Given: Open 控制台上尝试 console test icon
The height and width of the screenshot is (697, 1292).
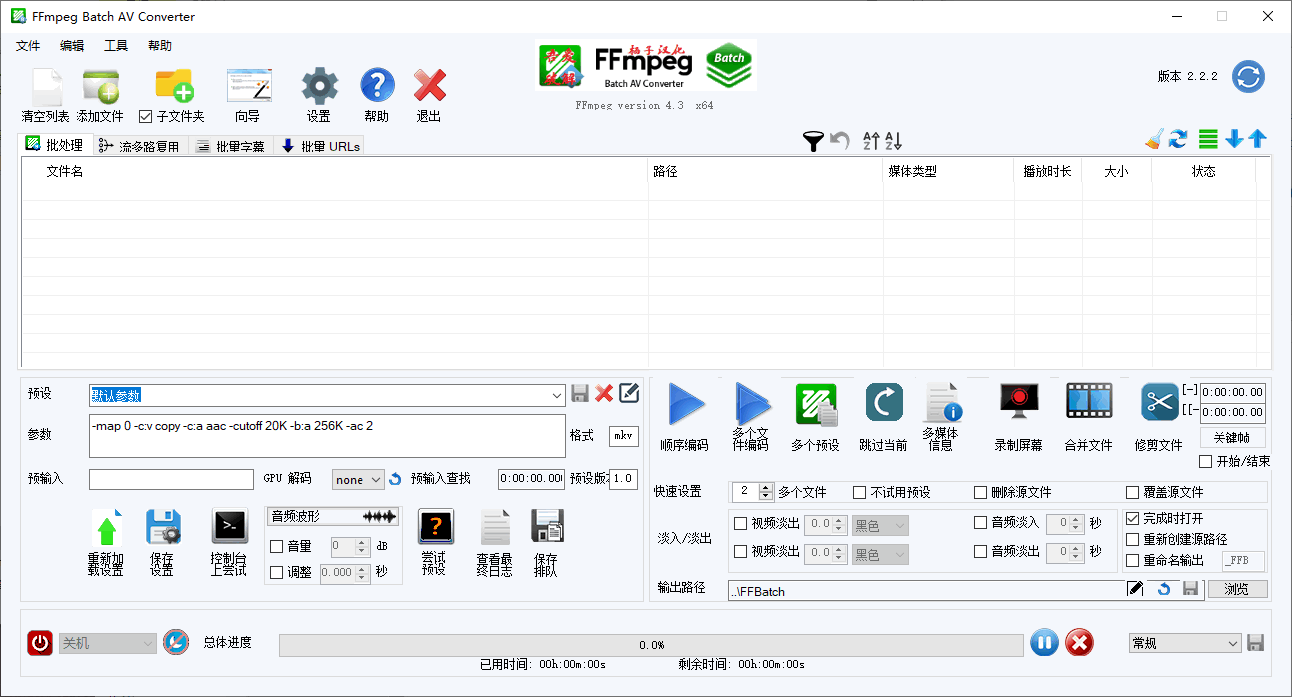Looking at the screenshot, I should click(x=229, y=526).
